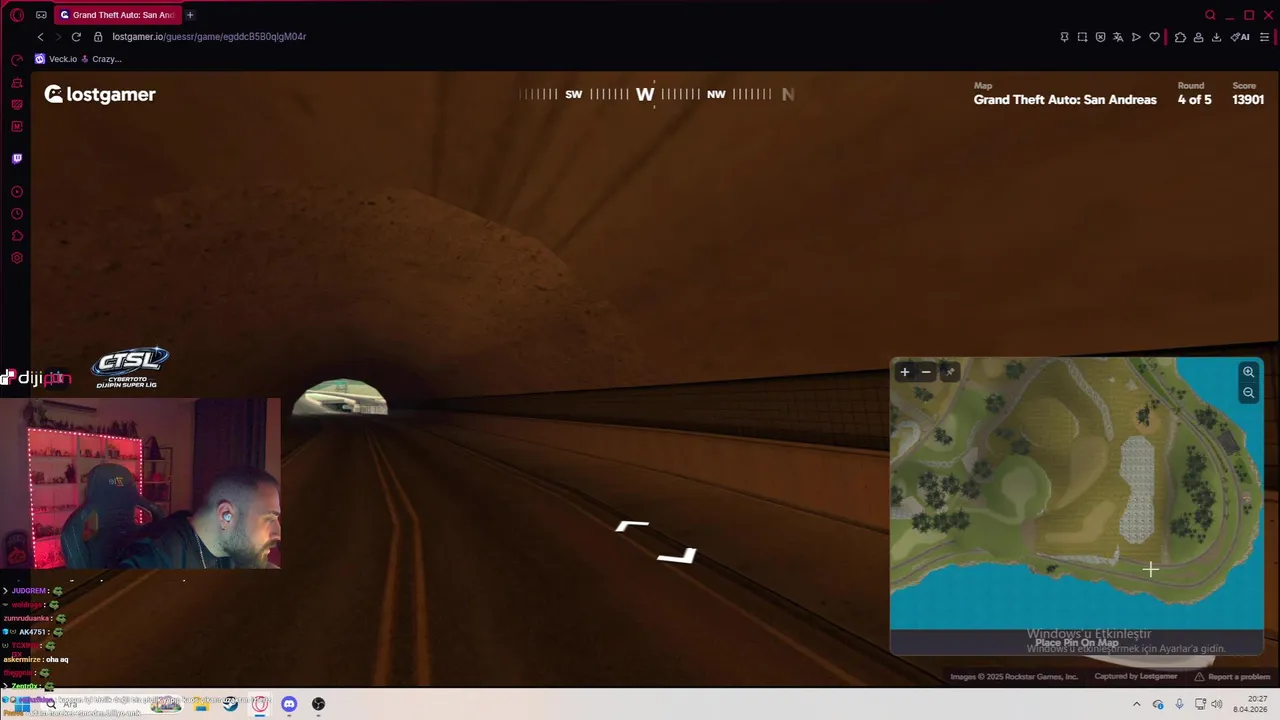The image size is (1280, 720).
Task: Add page to bookmarks heart icon
Action: 1154,37
